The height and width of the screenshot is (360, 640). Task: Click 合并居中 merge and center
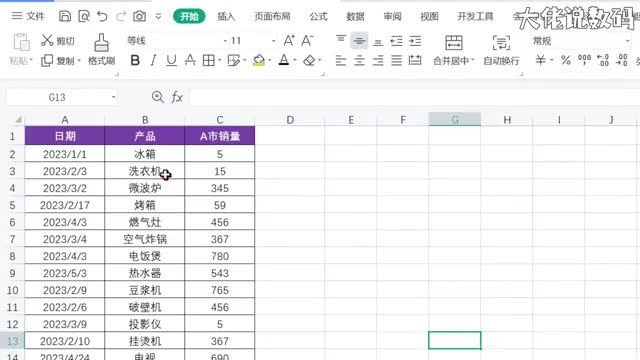point(453,50)
